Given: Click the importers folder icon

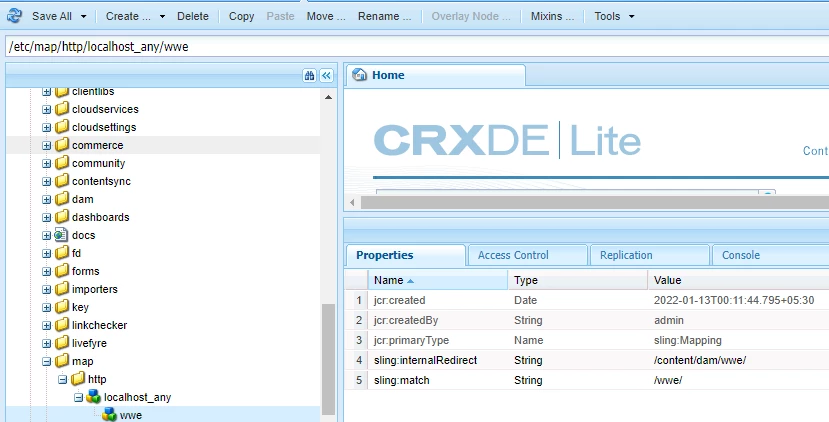Looking at the screenshot, I should 62,289.
